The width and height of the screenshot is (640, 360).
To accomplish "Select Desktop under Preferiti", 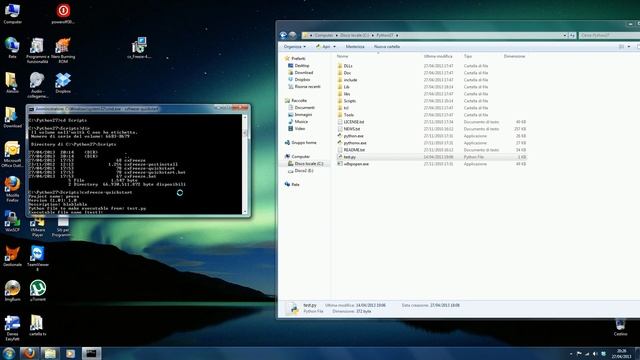I will 302,65.
